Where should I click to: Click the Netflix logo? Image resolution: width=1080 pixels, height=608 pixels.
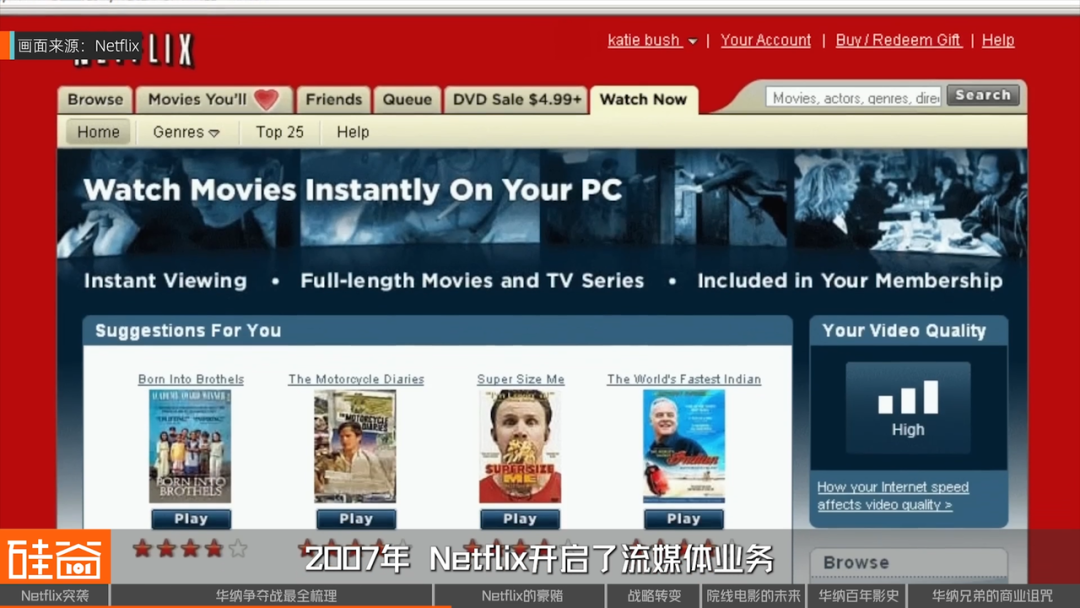[134, 50]
